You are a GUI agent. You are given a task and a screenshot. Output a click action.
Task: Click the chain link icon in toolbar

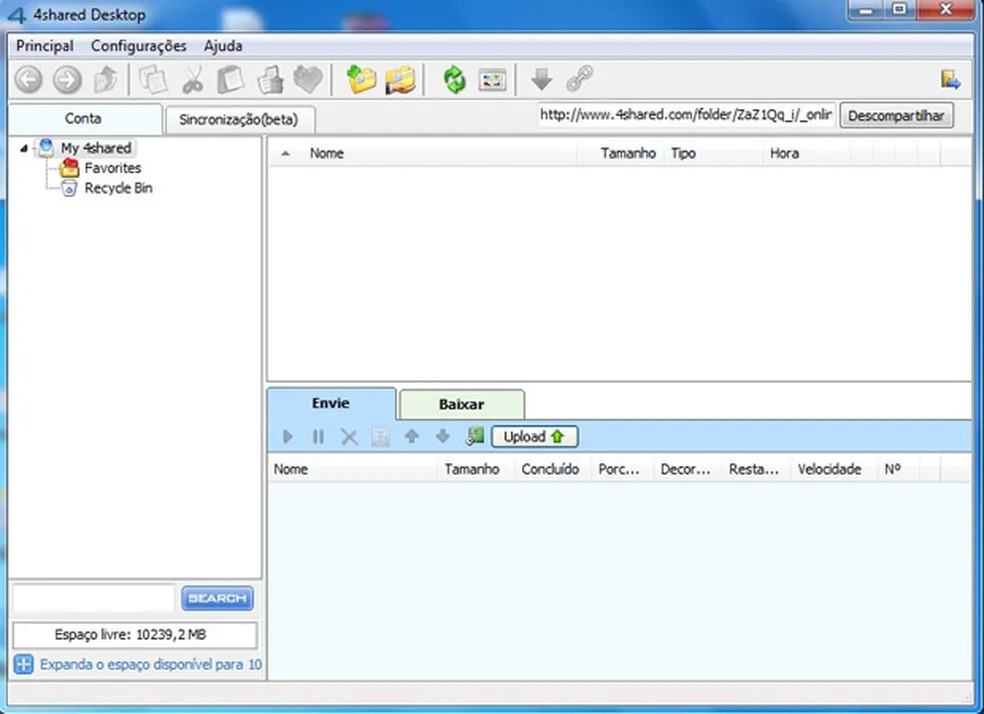(x=580, y=80)
